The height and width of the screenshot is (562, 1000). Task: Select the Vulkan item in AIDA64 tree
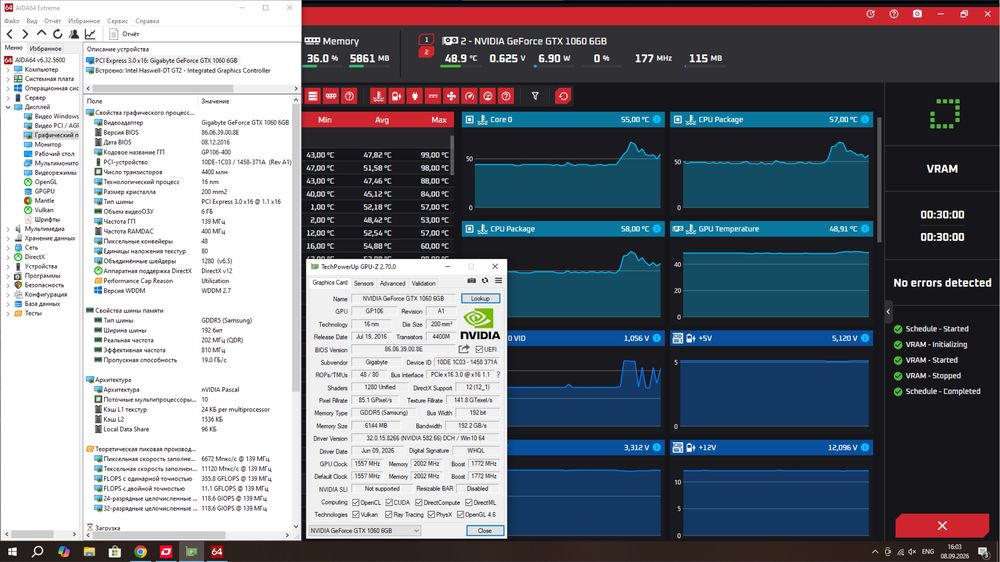pyautogui.click(x=44, y=210)
